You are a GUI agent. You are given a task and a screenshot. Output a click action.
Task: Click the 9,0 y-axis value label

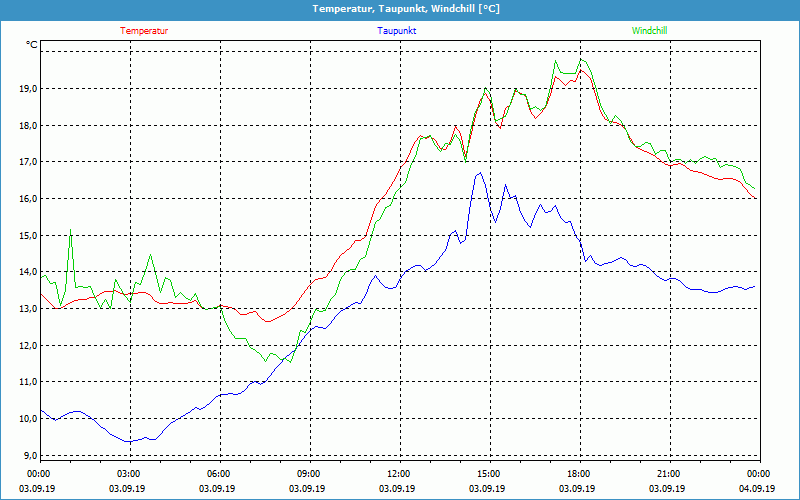click(x=28, y=455)
